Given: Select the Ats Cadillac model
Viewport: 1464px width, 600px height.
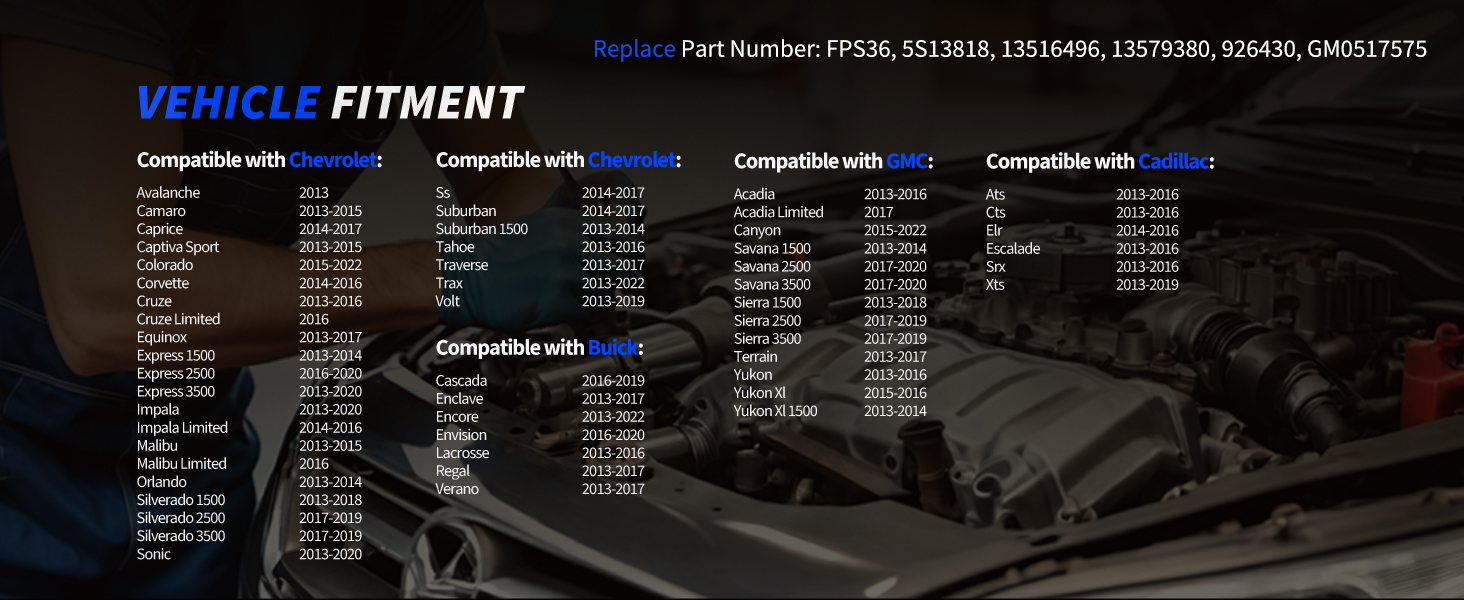Looking at the screenshot, I should pyautogui.click(x=996, y=194).
